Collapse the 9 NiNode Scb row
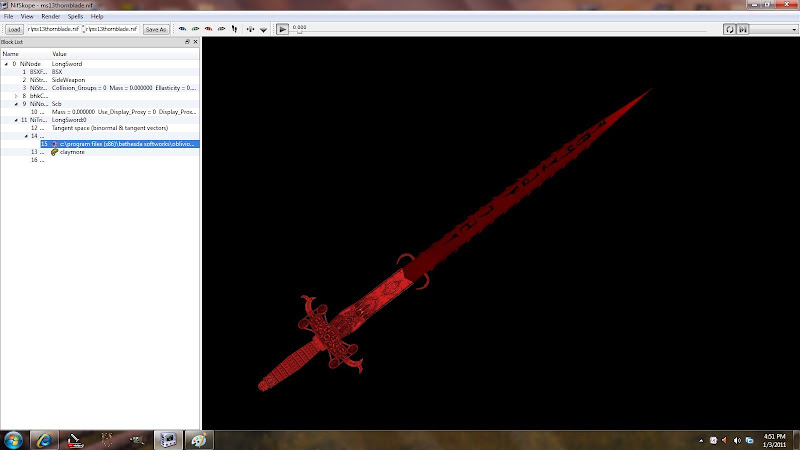This screenshot has width=800, height=450. pyautogui.click(x=16, y=104)
